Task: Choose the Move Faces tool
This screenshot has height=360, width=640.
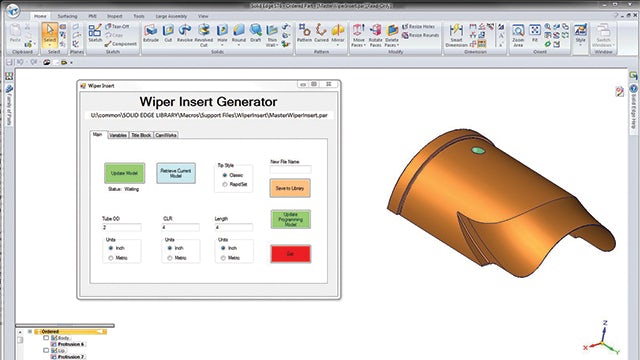Action: pos(358,35)
